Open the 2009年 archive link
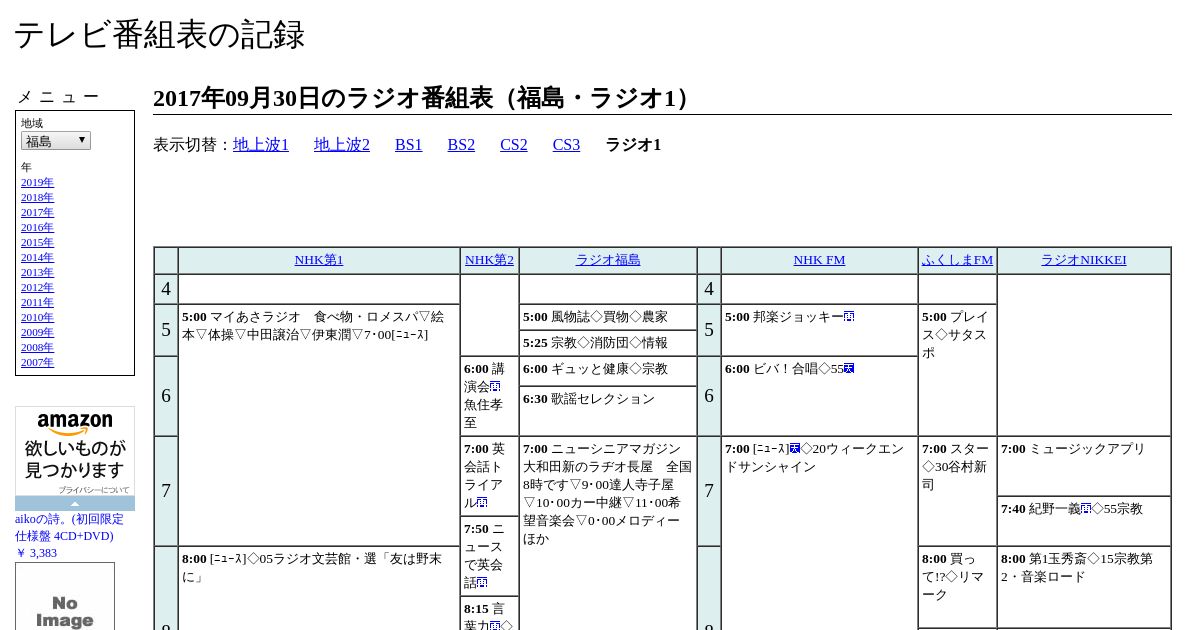1200x630 pixels. pos(37,332)
